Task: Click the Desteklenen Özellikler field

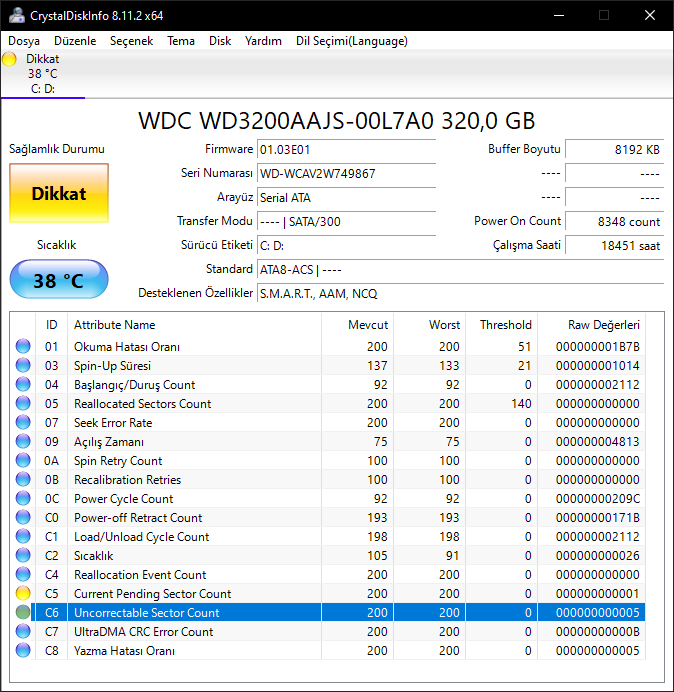Action: tap(460, 293)
